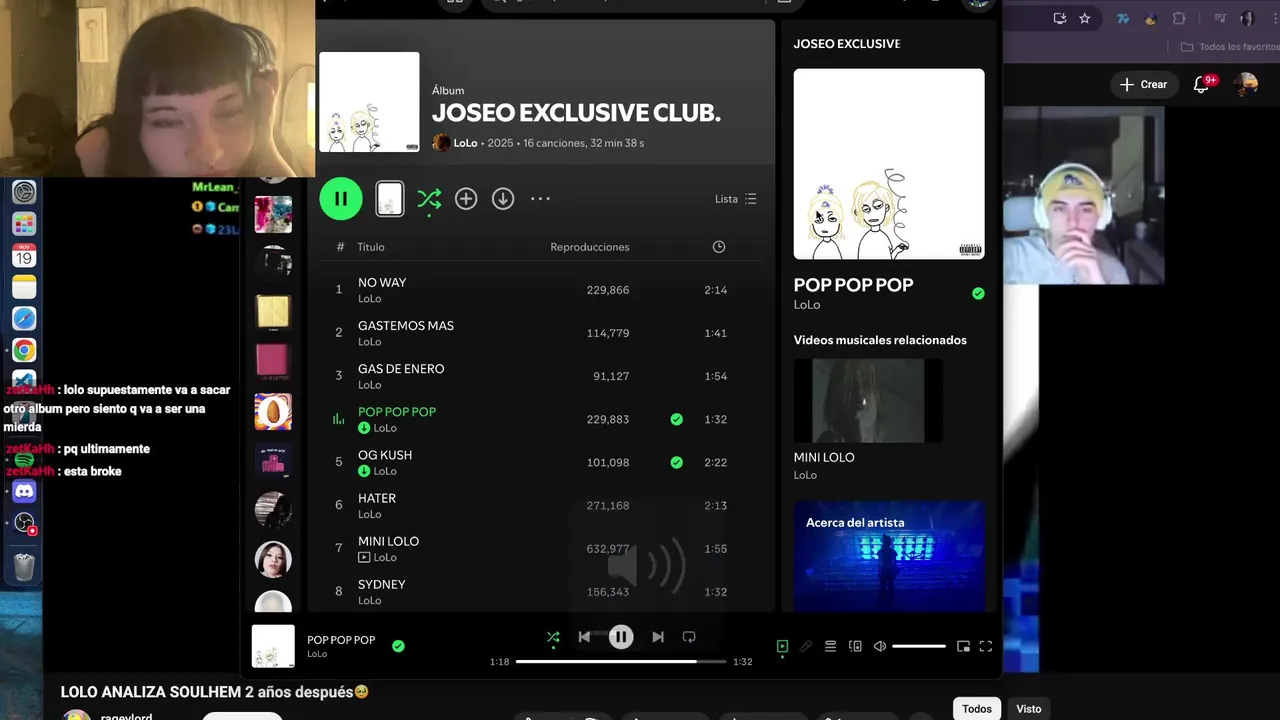The height and width of the screenshot is (720, 1280).
Task: Toggle liked checkmark on OG KUSH row
Action: [677, 462]
